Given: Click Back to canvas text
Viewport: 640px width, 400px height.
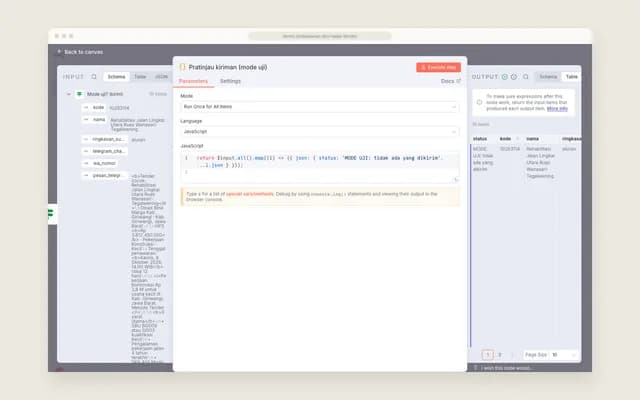Looking at the screenshot, I should click(84, 52).
